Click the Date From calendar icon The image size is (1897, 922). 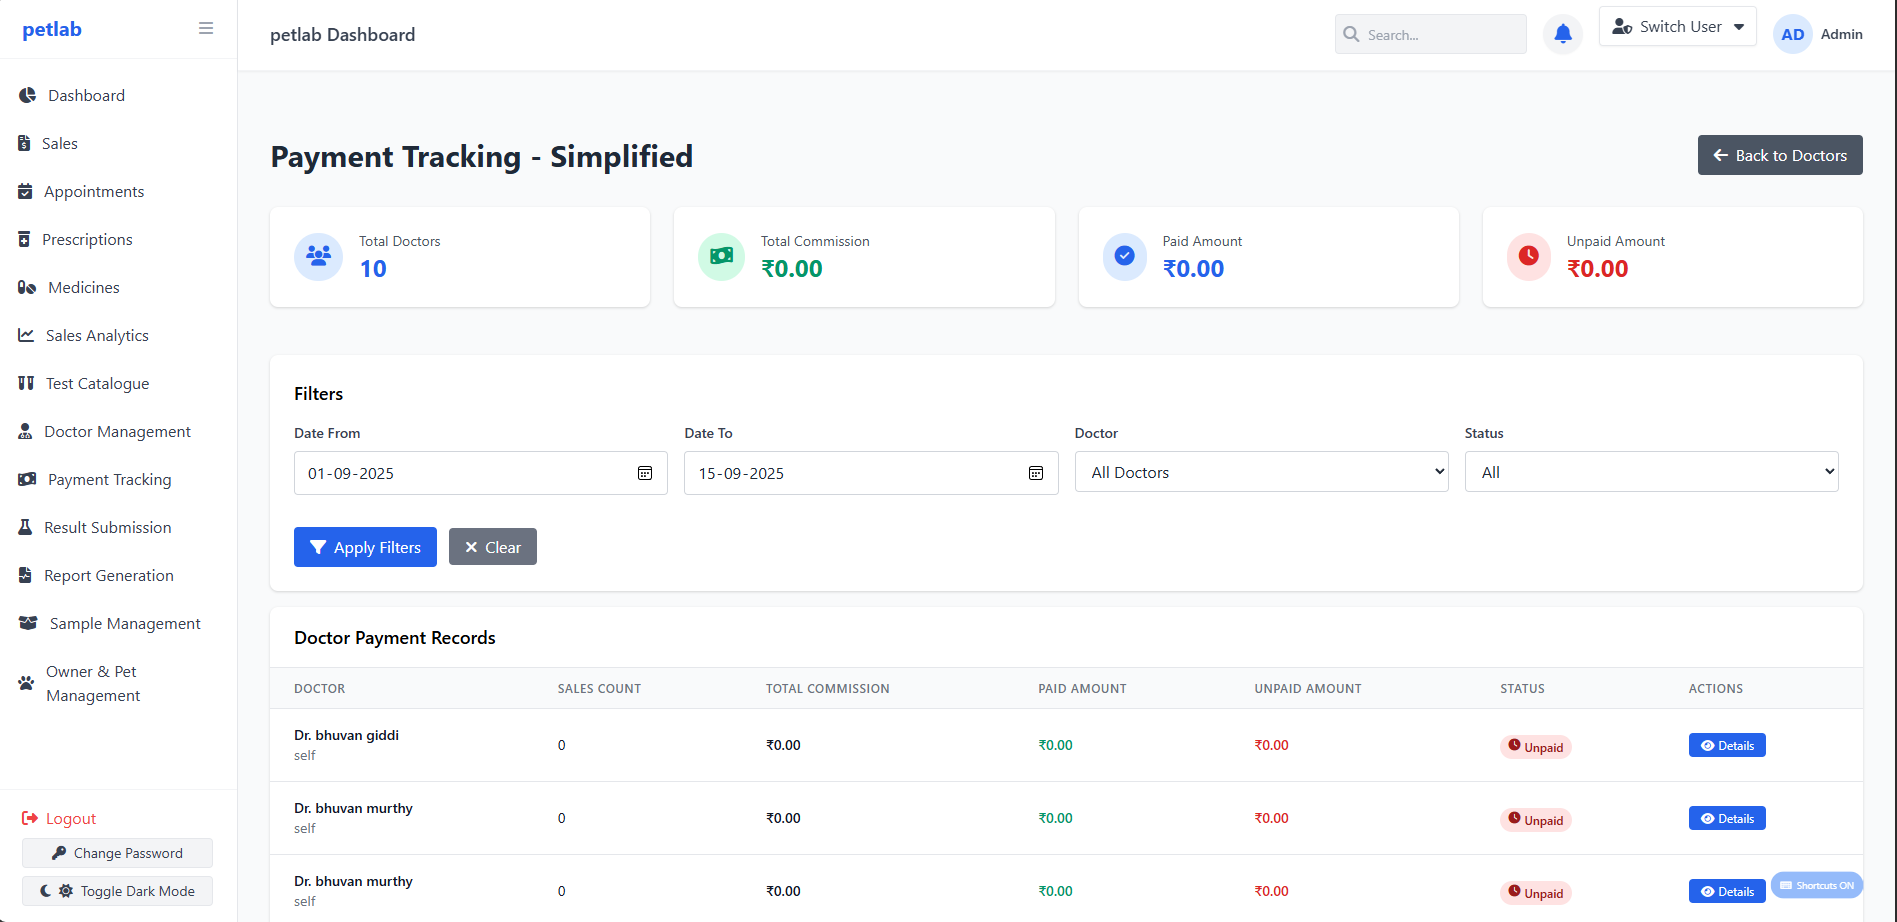coord(644,473)
